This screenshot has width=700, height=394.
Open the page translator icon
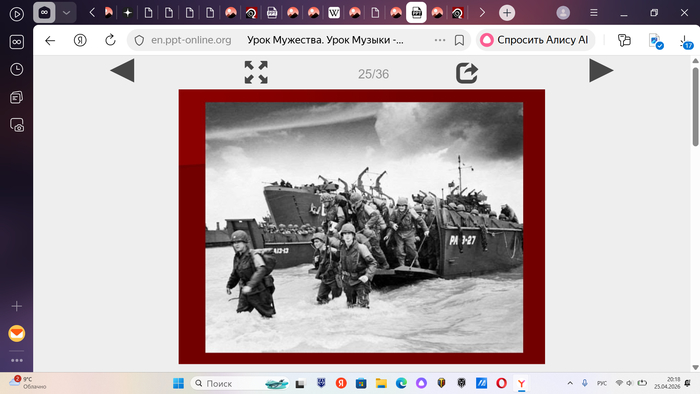[x=656, y=41]
